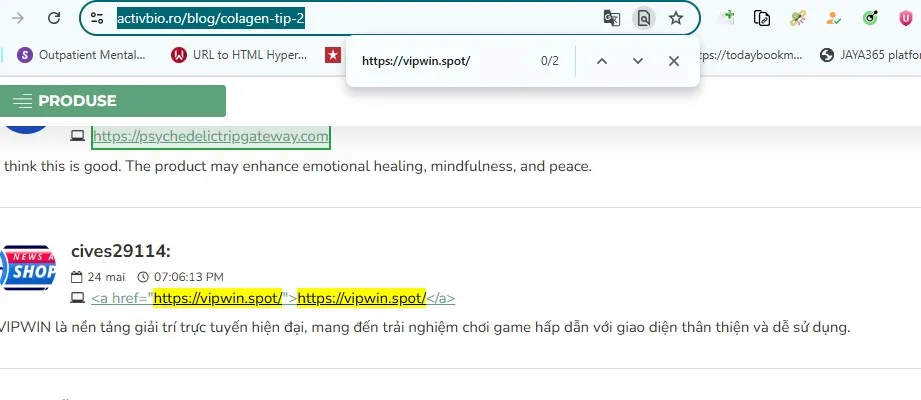Open the pink shield U extension
This screenshot has width=921, height=400.
906,18
